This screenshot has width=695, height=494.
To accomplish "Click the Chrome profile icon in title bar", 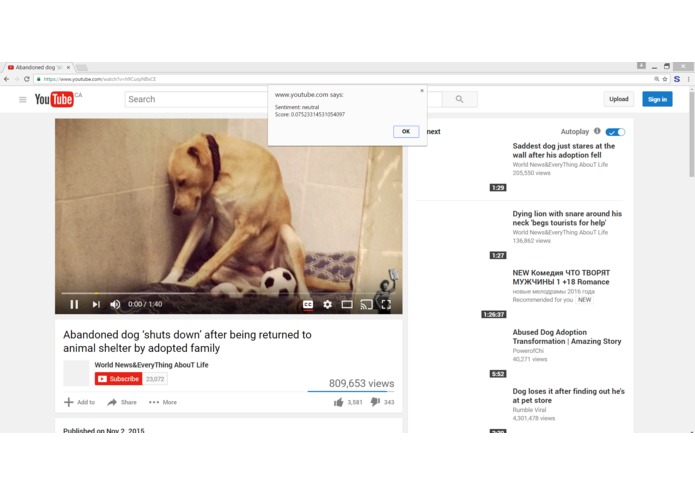I will (641, 66).
